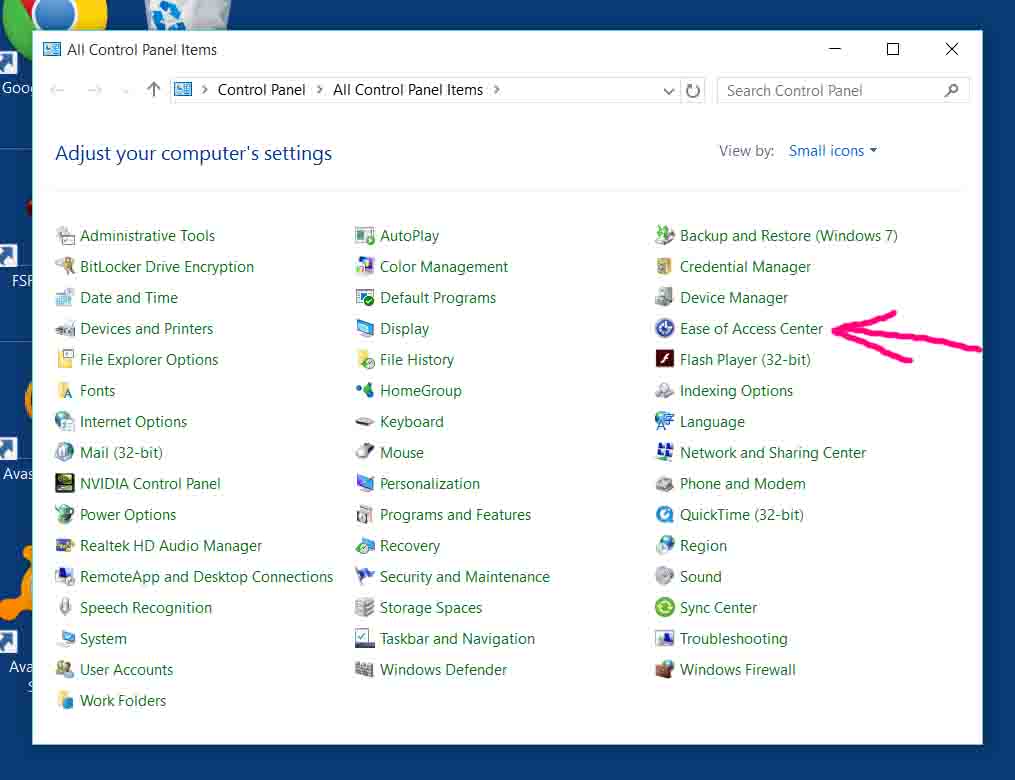The height and width of the screenshot is (780, 1015).
Task: Open Device Manager
Action: point(733,297)
